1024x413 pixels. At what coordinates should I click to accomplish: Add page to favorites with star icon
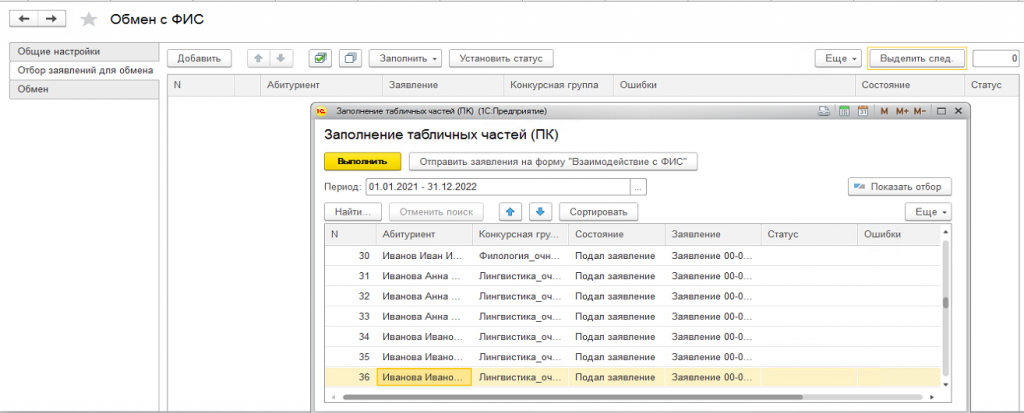pyautogui.click(x=88, y=20)
